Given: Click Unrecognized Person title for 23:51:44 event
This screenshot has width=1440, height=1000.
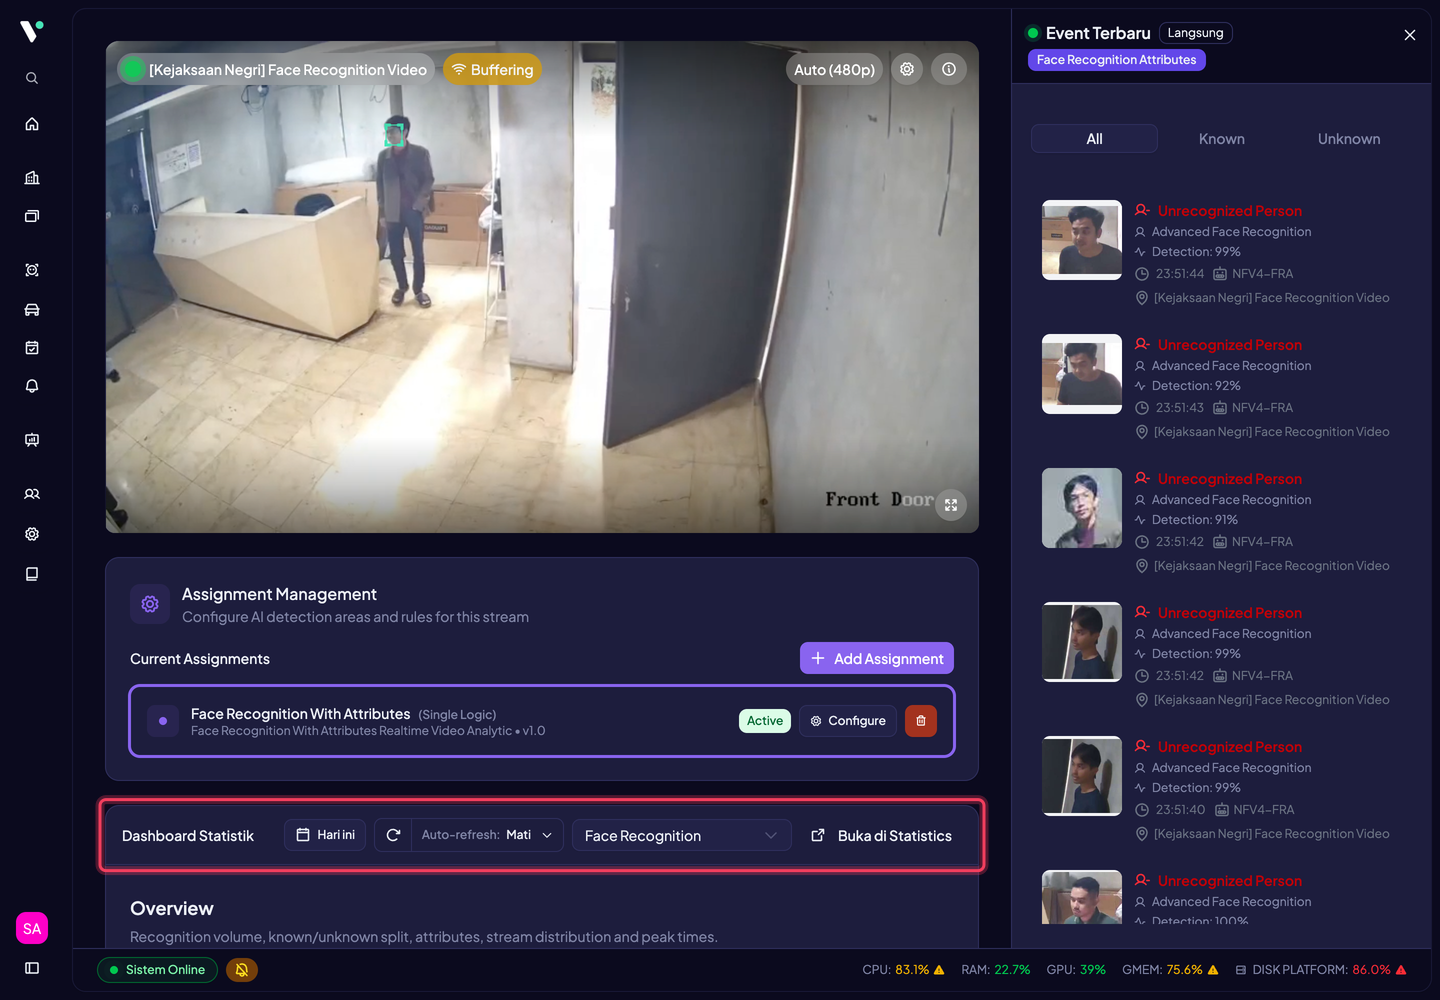Looking at the screenshot, I should click(x=1229, y=211).
